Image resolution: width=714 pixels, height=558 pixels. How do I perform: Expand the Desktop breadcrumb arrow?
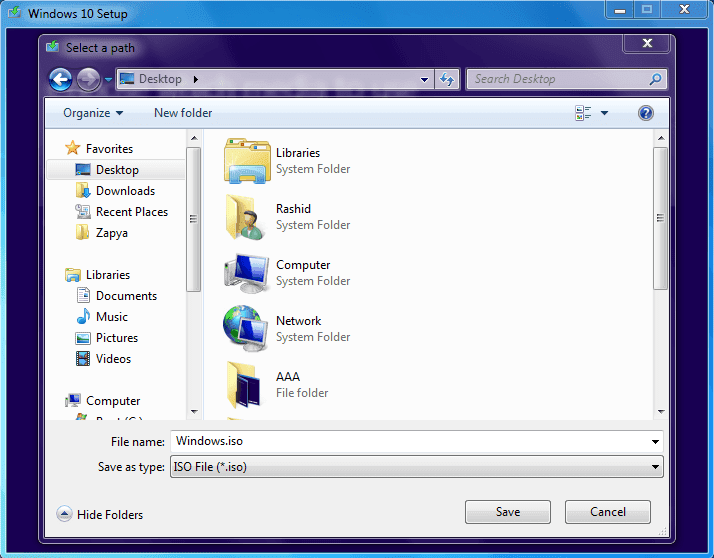coord(196,79)
